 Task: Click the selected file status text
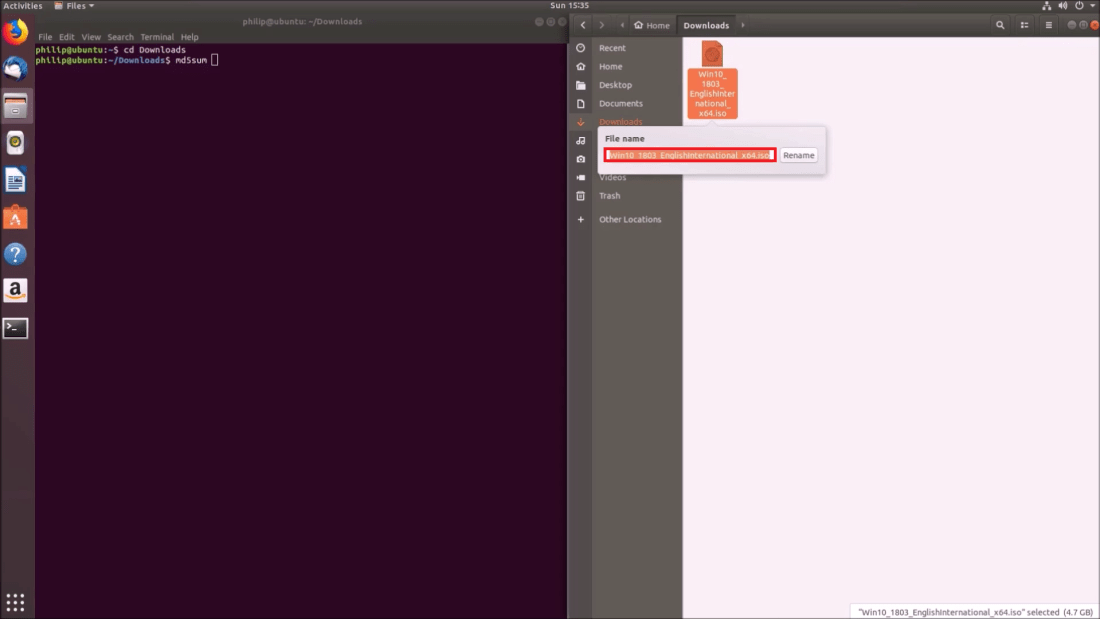click(x=975, y=612)
